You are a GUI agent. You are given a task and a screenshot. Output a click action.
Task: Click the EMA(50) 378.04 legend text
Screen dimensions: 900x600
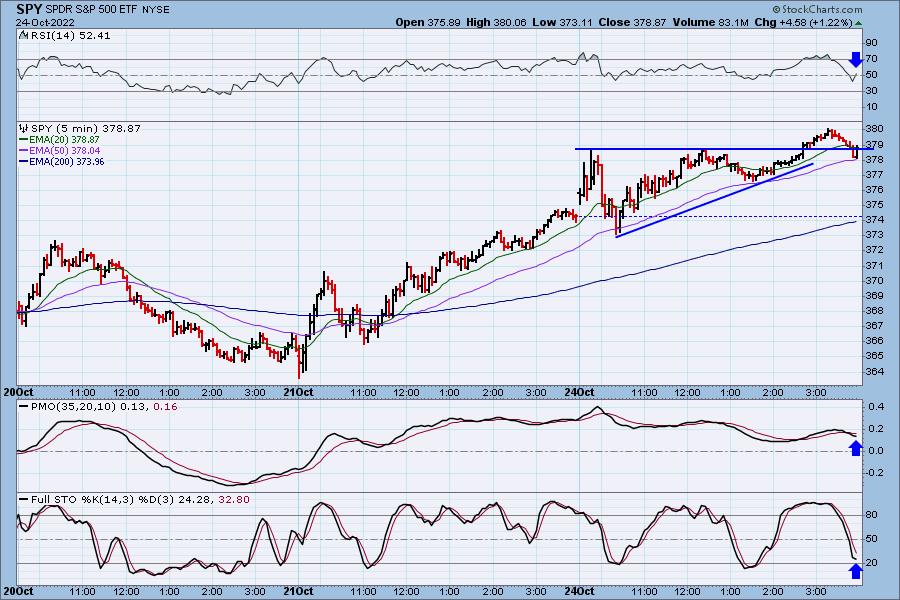[65, 150]
